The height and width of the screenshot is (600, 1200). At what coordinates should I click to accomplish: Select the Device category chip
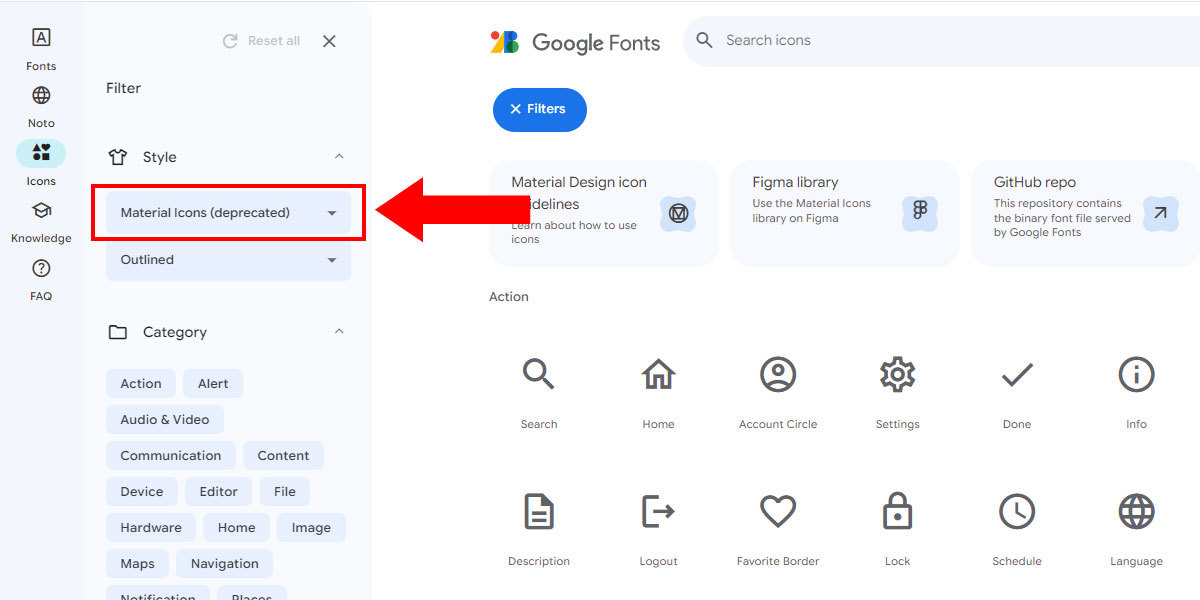tap(142, 492)
